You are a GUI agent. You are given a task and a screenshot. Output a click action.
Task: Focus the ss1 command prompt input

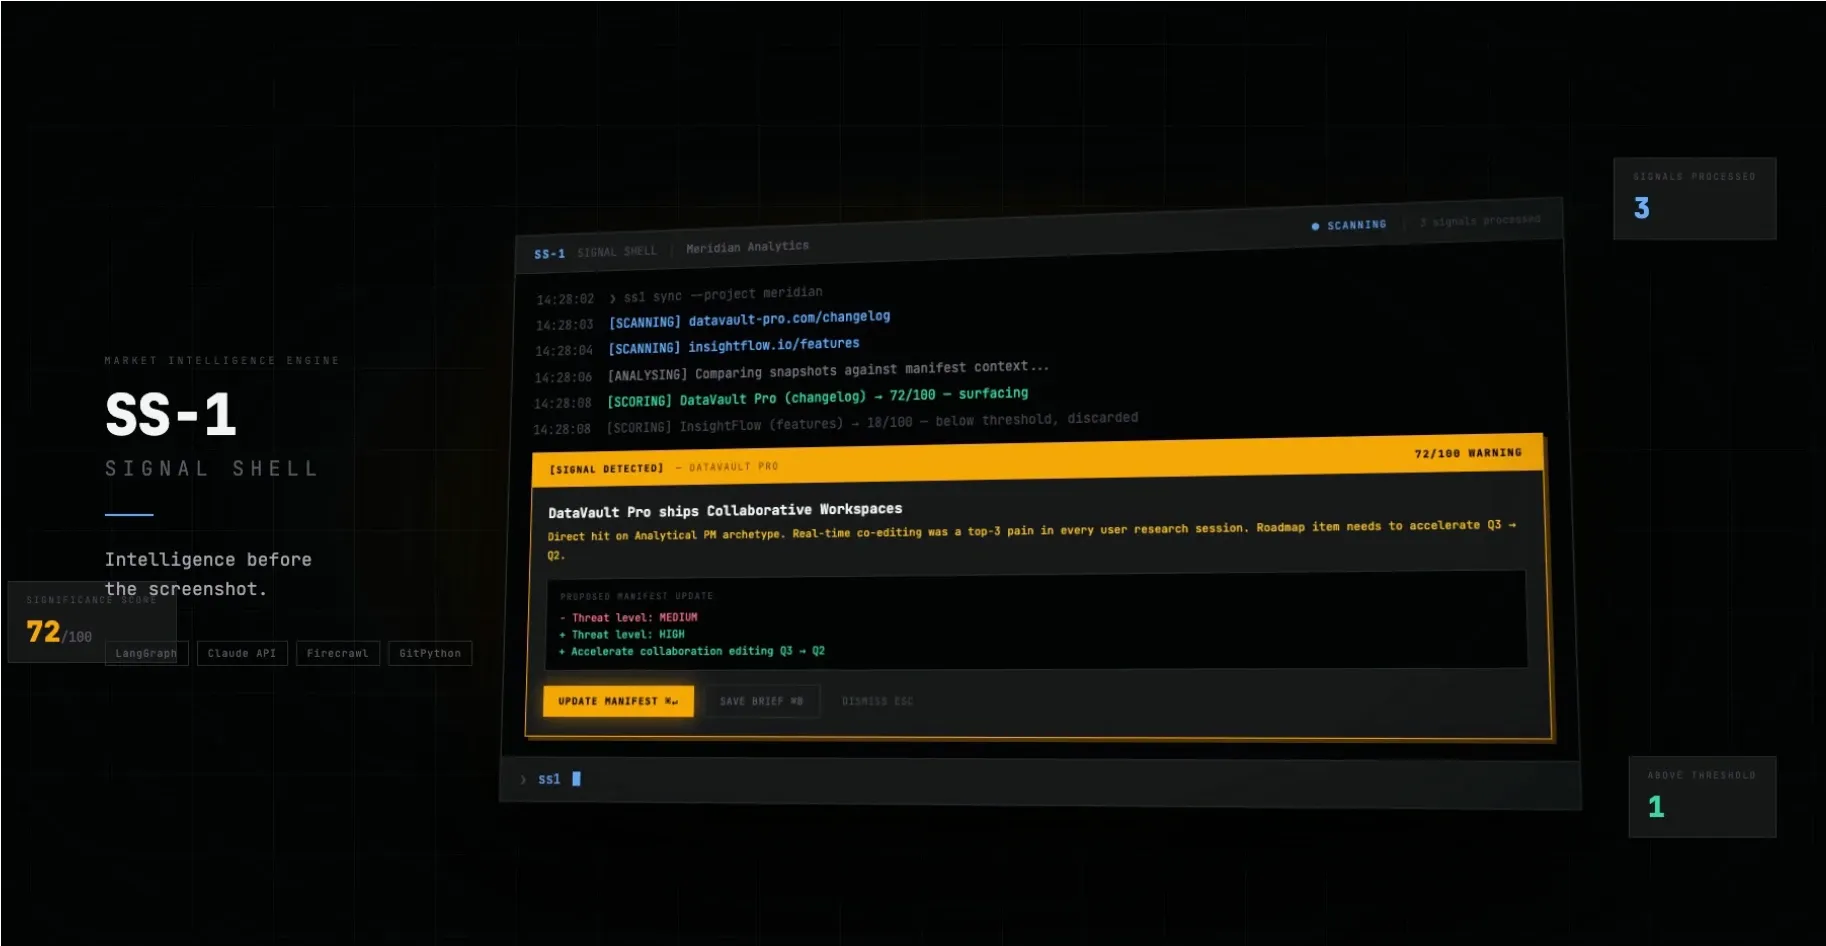1040,780
